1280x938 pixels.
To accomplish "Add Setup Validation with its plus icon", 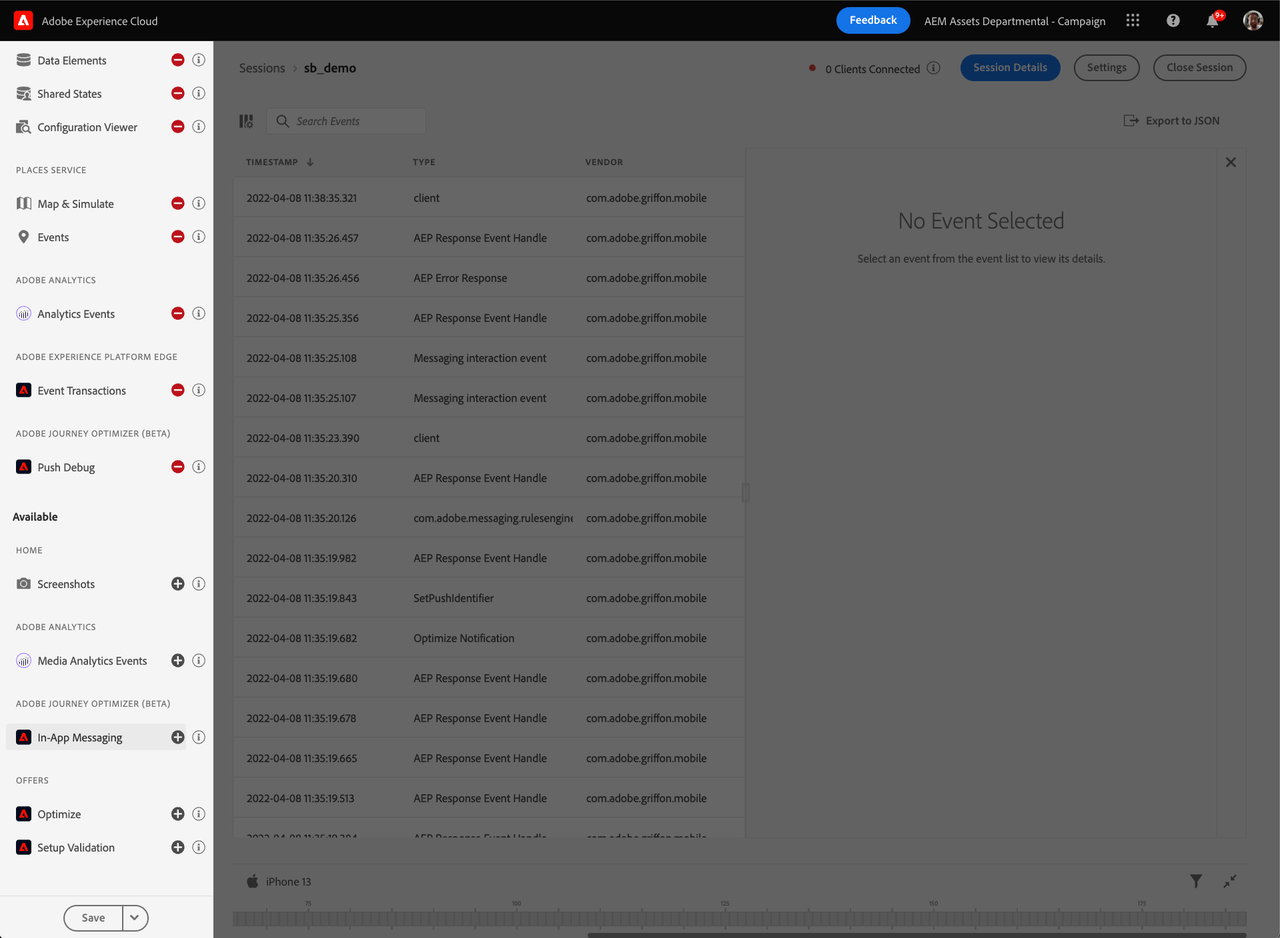I will pyautogui.click(x=178, y=847).
